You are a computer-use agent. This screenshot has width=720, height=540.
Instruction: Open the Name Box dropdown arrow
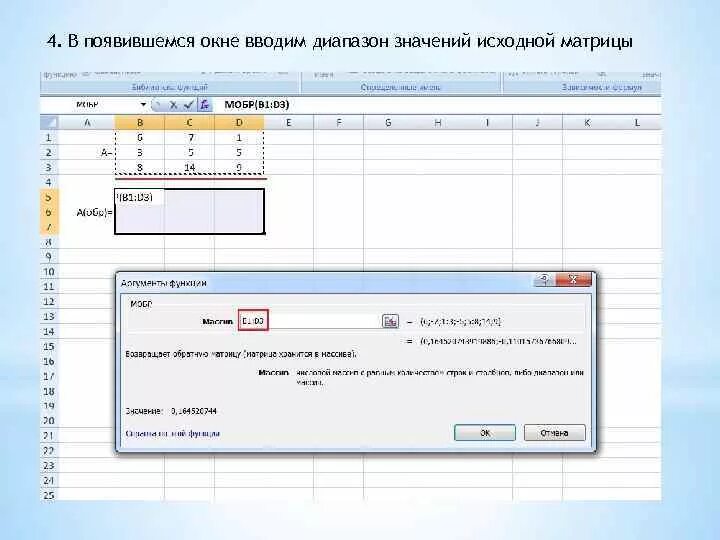(143, 105)
